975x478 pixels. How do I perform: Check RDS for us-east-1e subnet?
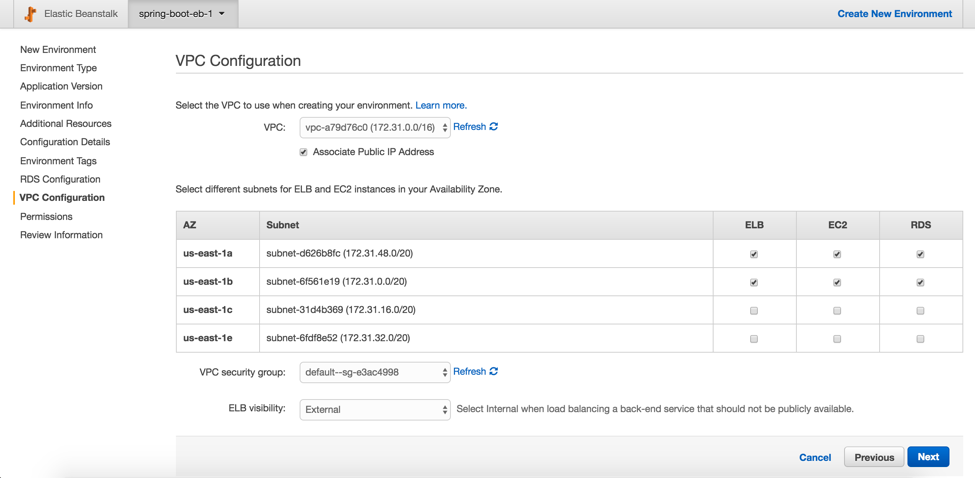click(x=920, y=339)
